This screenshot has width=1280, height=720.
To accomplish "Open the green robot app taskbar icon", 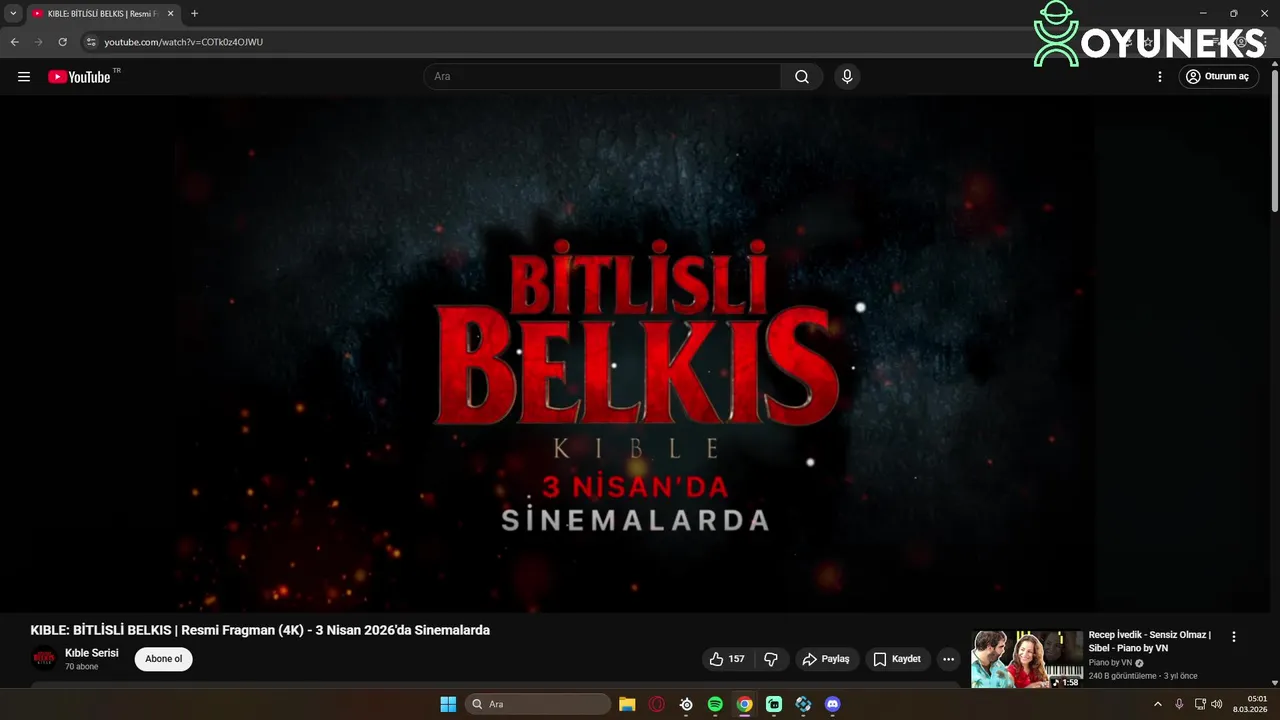I will click(774, 704).
